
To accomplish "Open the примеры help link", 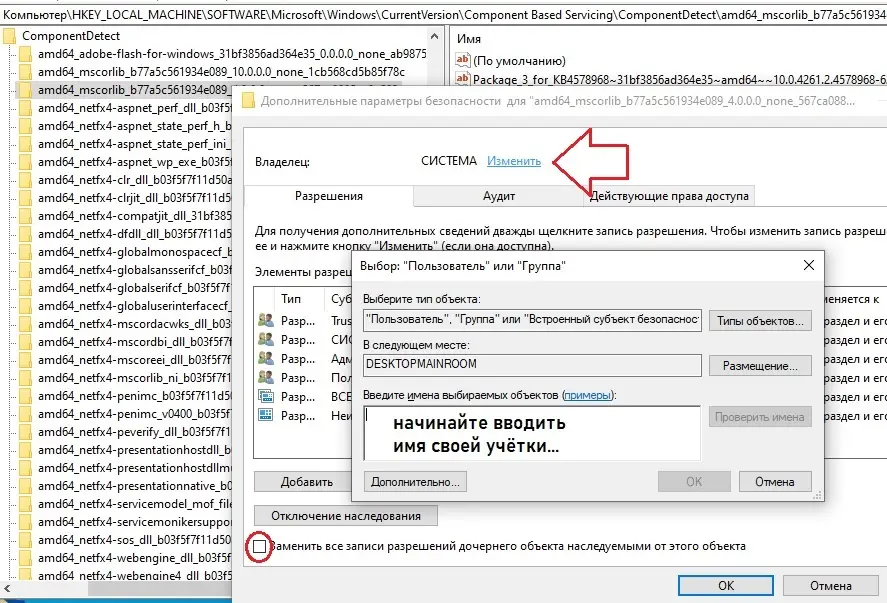I will tap(587, 396).
